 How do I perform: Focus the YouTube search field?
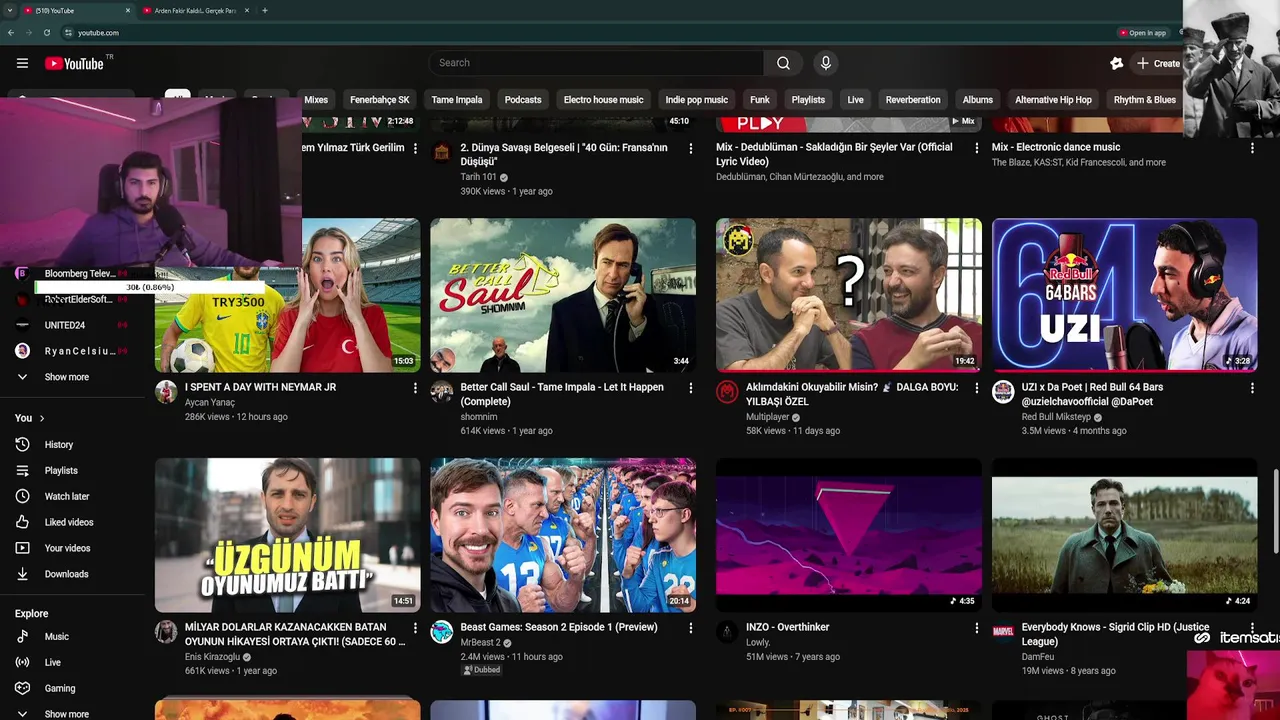(597, 63)
